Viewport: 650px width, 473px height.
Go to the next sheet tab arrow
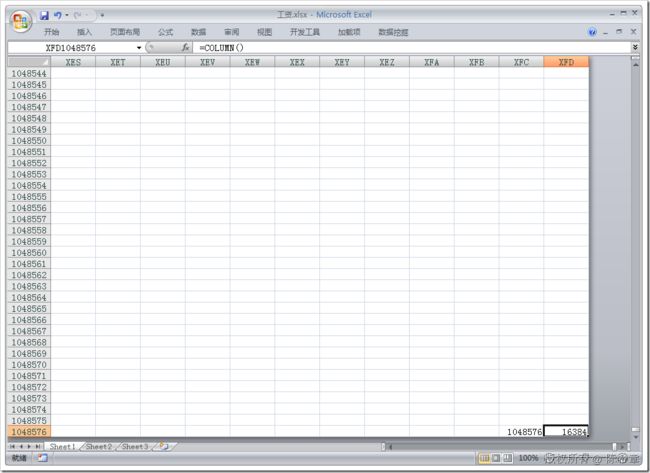click(29, 447)
